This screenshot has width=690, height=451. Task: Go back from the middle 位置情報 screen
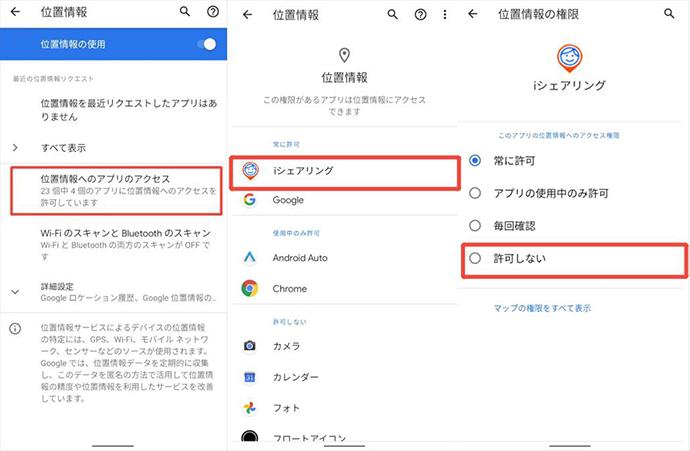(x=248, y=15)
